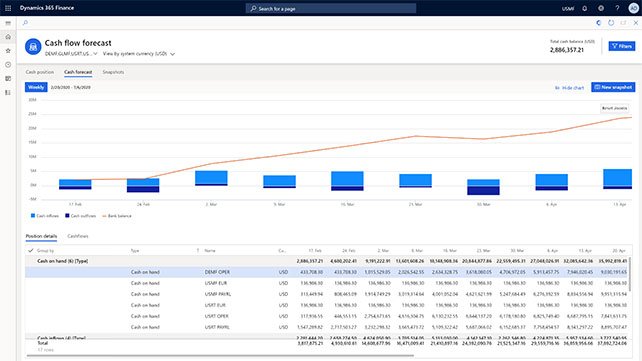Select the USMF EUR row
The height and width of the screenshot is (361, 642).
(x=327, y=283)
